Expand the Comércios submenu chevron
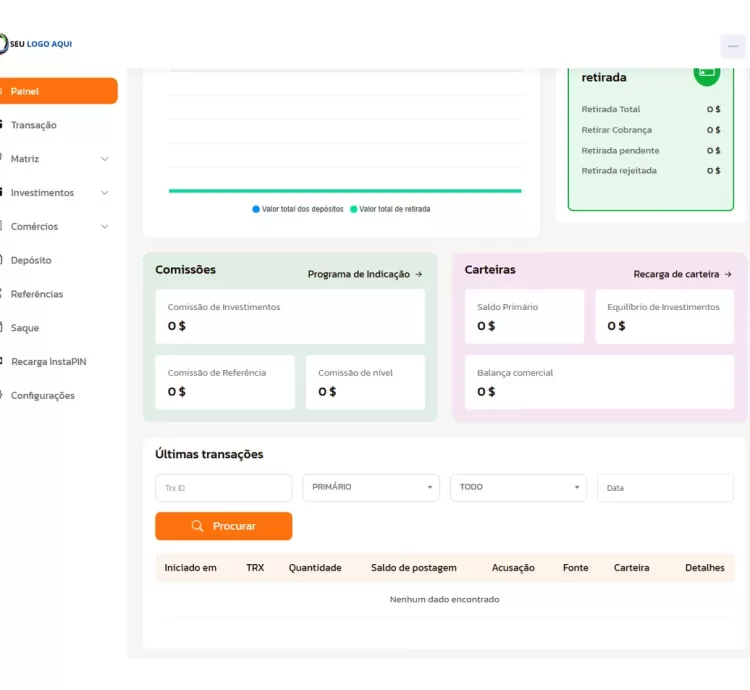This screenshot has width=750, height=690. pos(105,227)
